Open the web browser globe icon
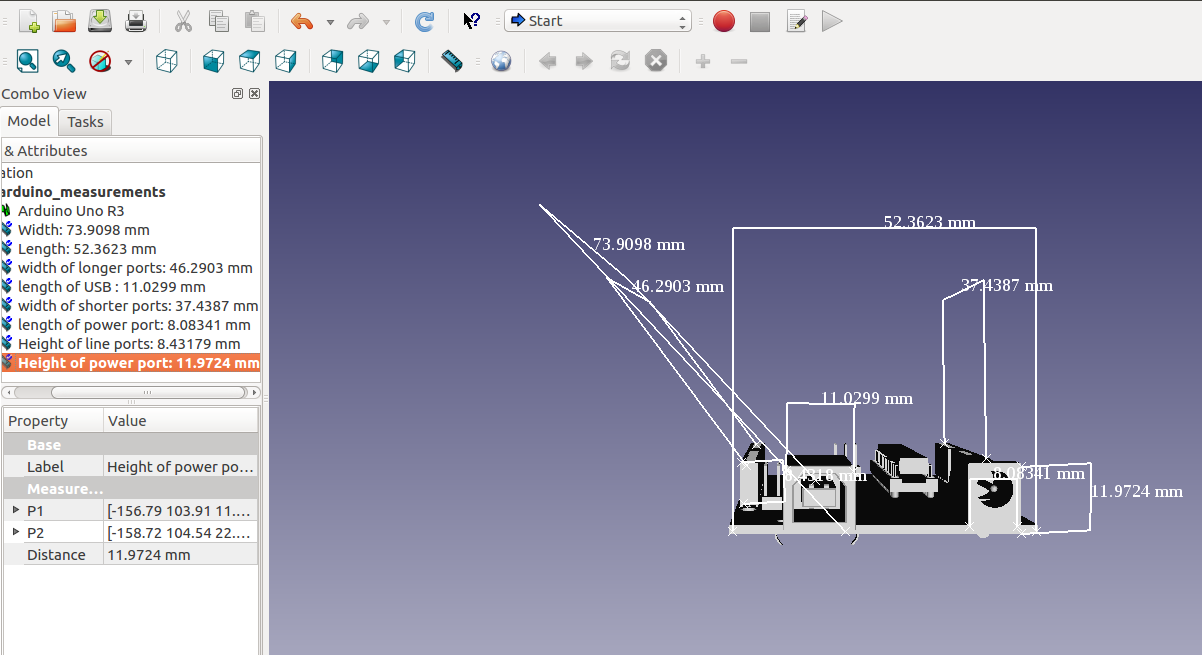Image resolution: width=1202 pixels, height=655 pixels. [500, 61]
